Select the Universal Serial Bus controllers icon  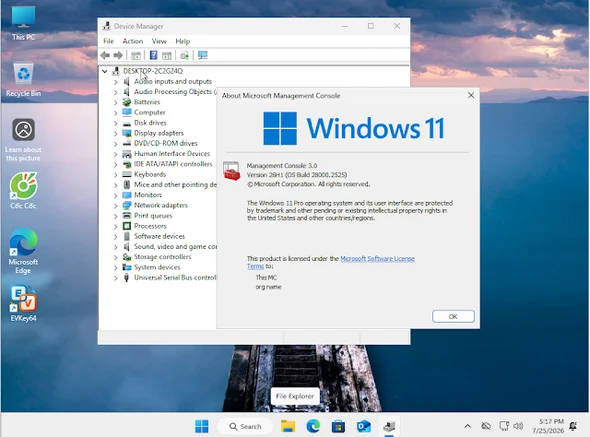127,277
